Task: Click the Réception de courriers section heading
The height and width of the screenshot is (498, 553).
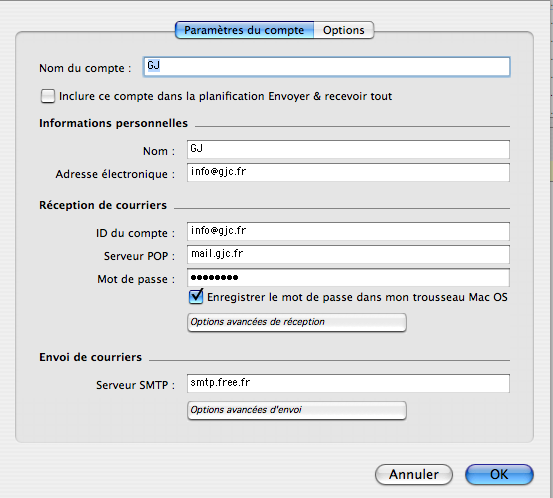Action: (x=103, y=205)
